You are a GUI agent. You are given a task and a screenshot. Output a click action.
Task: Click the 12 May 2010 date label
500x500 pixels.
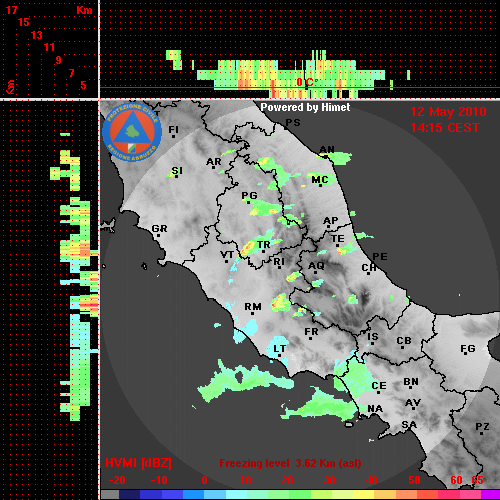click(448, 112)
